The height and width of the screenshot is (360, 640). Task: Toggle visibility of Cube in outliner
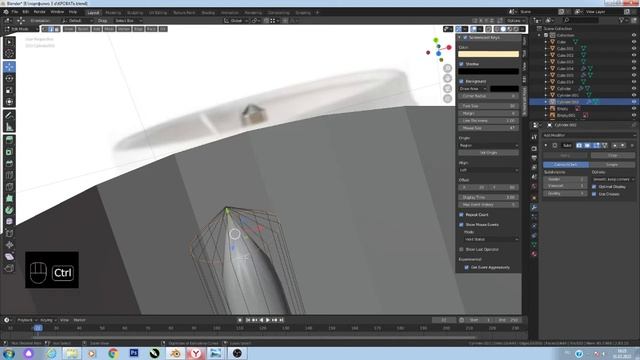[634, 42]
